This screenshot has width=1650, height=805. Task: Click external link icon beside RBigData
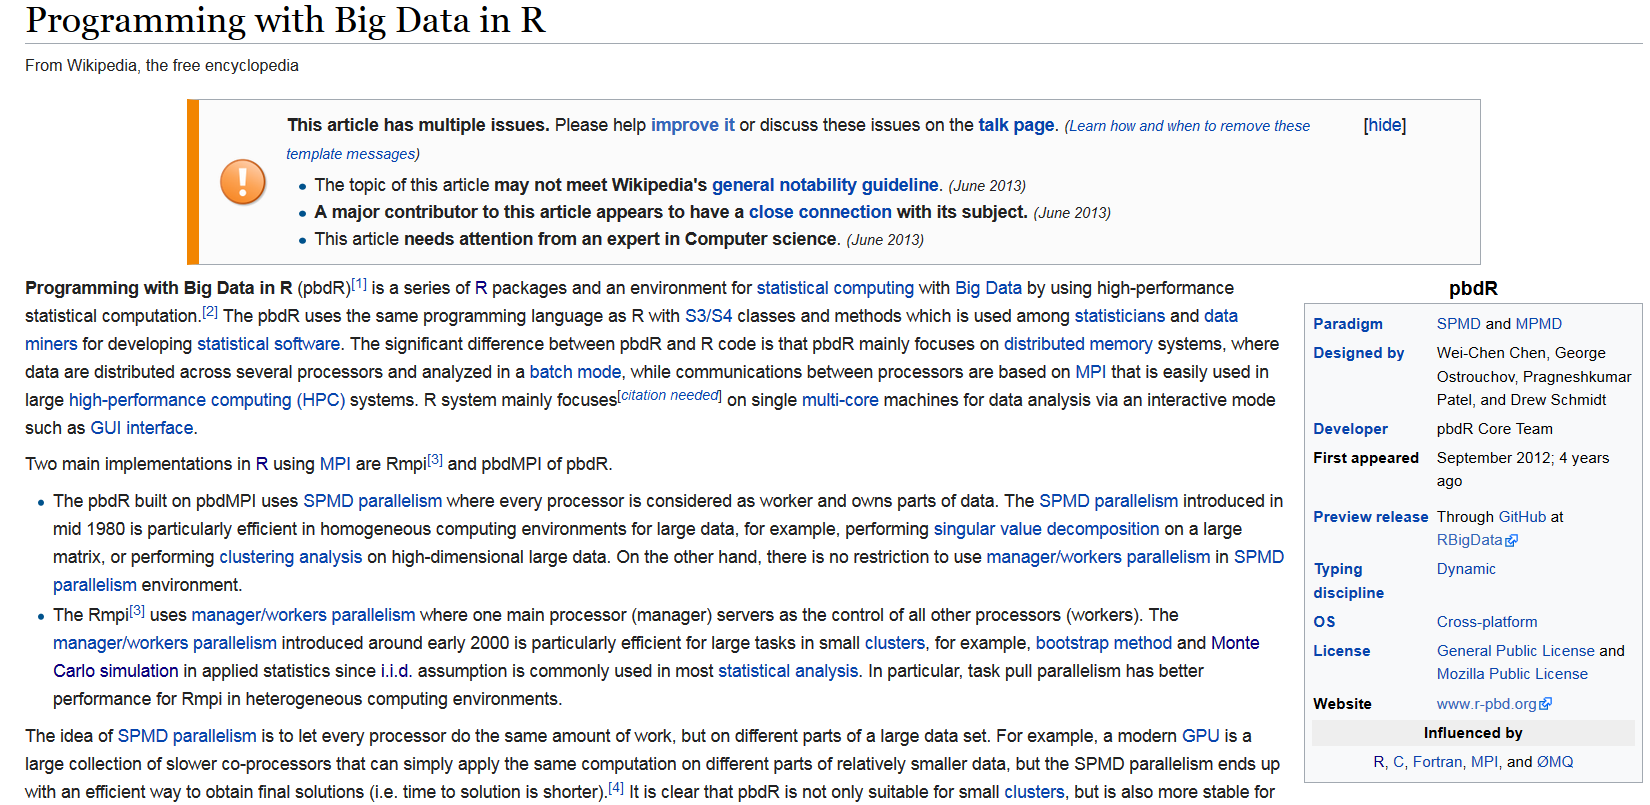(1512, 541)
